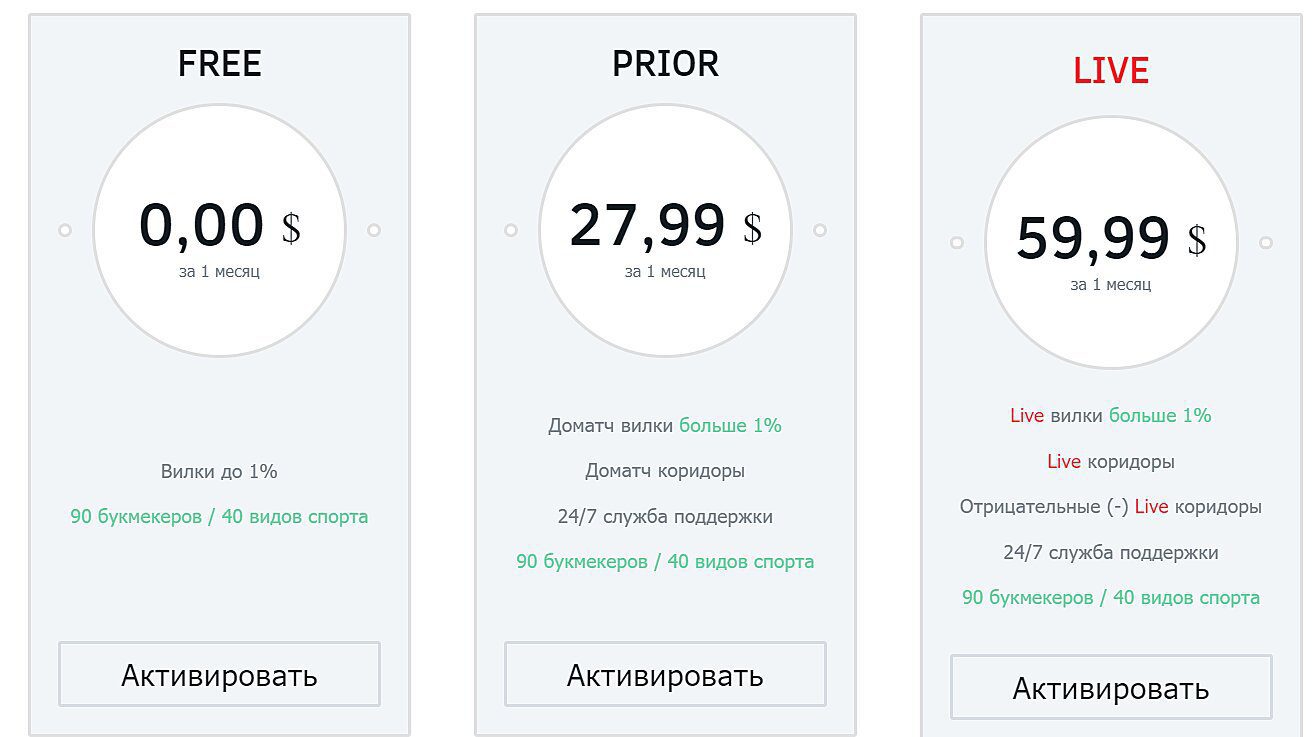Click the small dot right of 0,00 $ circle
Viewport: 1316px width, 737px height.
tap(374, 230)
